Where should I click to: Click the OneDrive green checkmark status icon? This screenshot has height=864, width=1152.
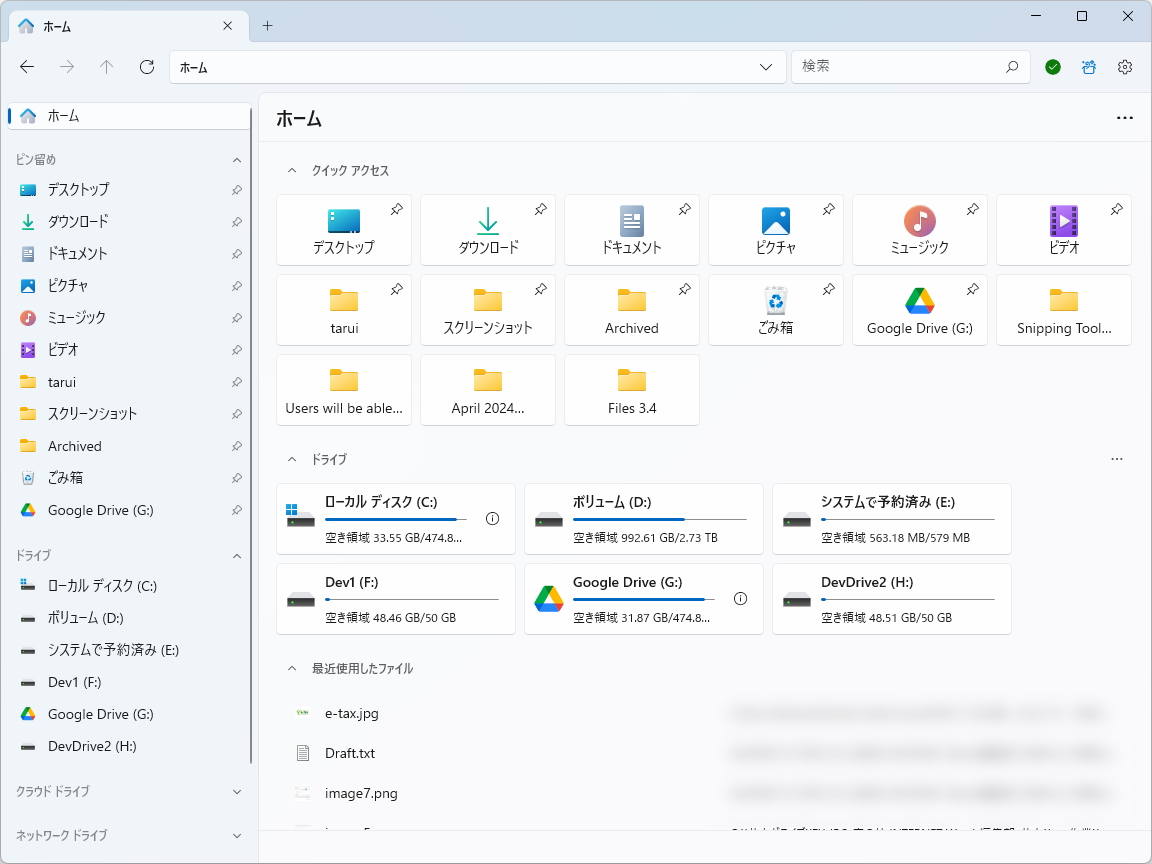(x=1052, y=67)
